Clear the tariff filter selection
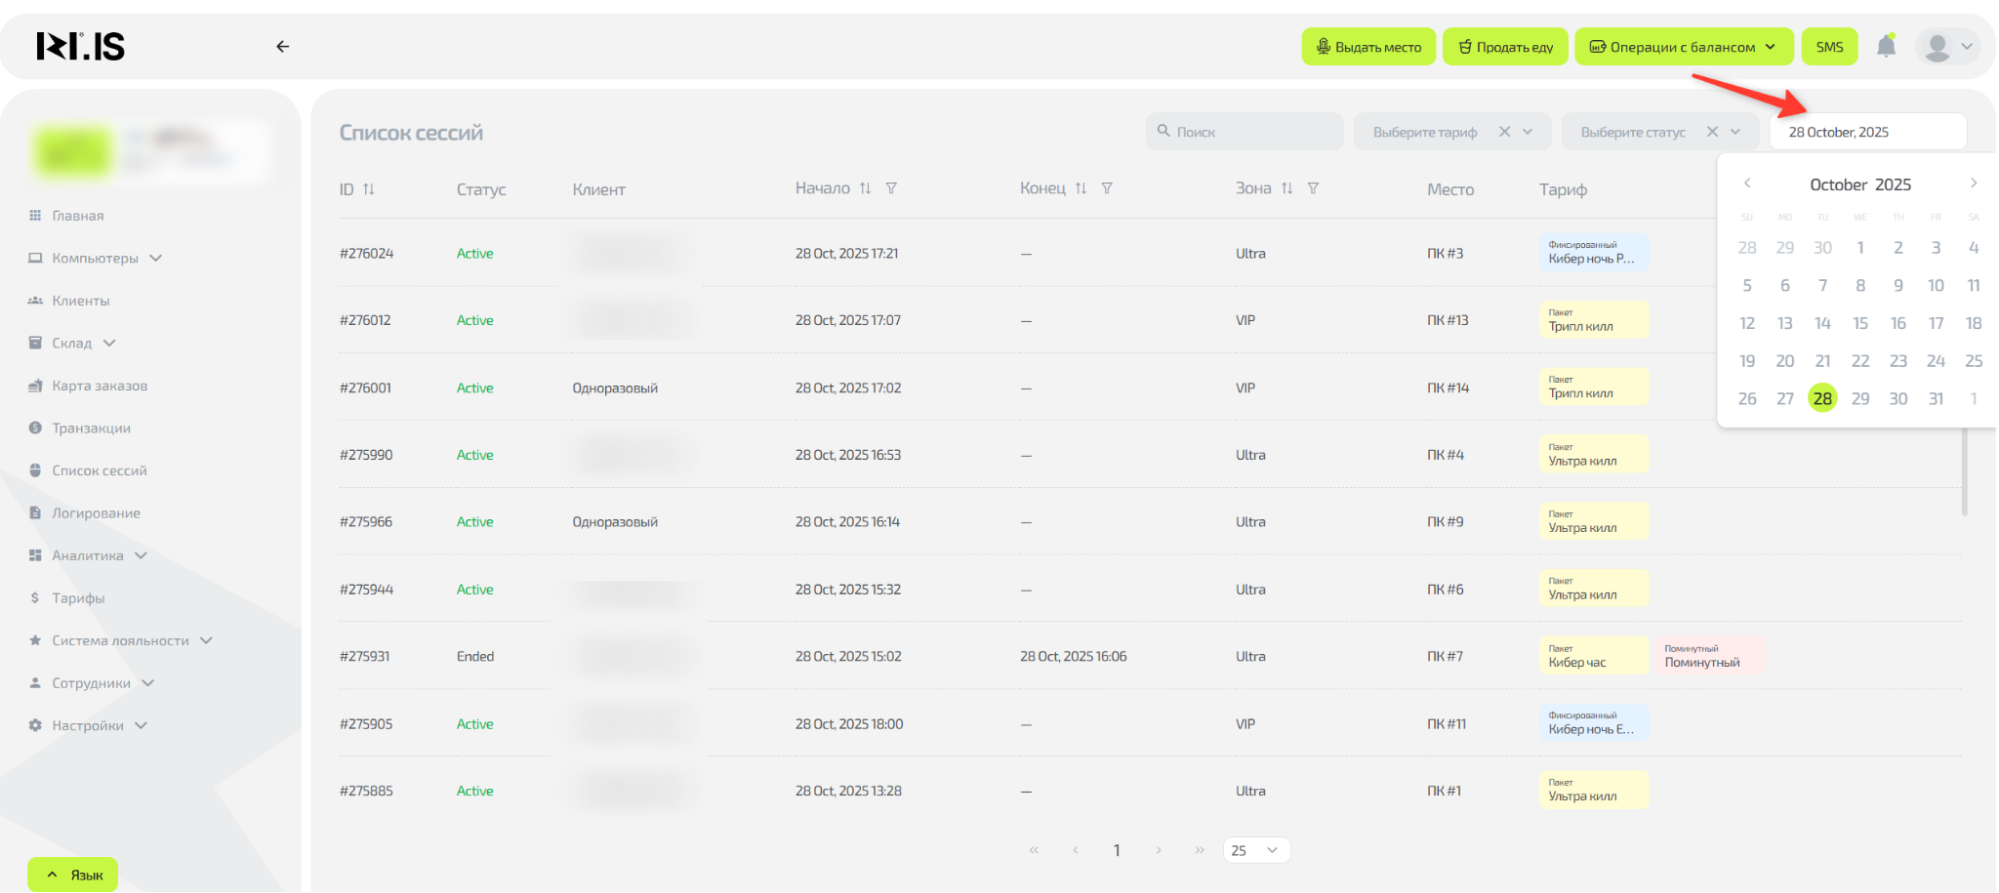 pyautogui.click(x=1504, y=132)
